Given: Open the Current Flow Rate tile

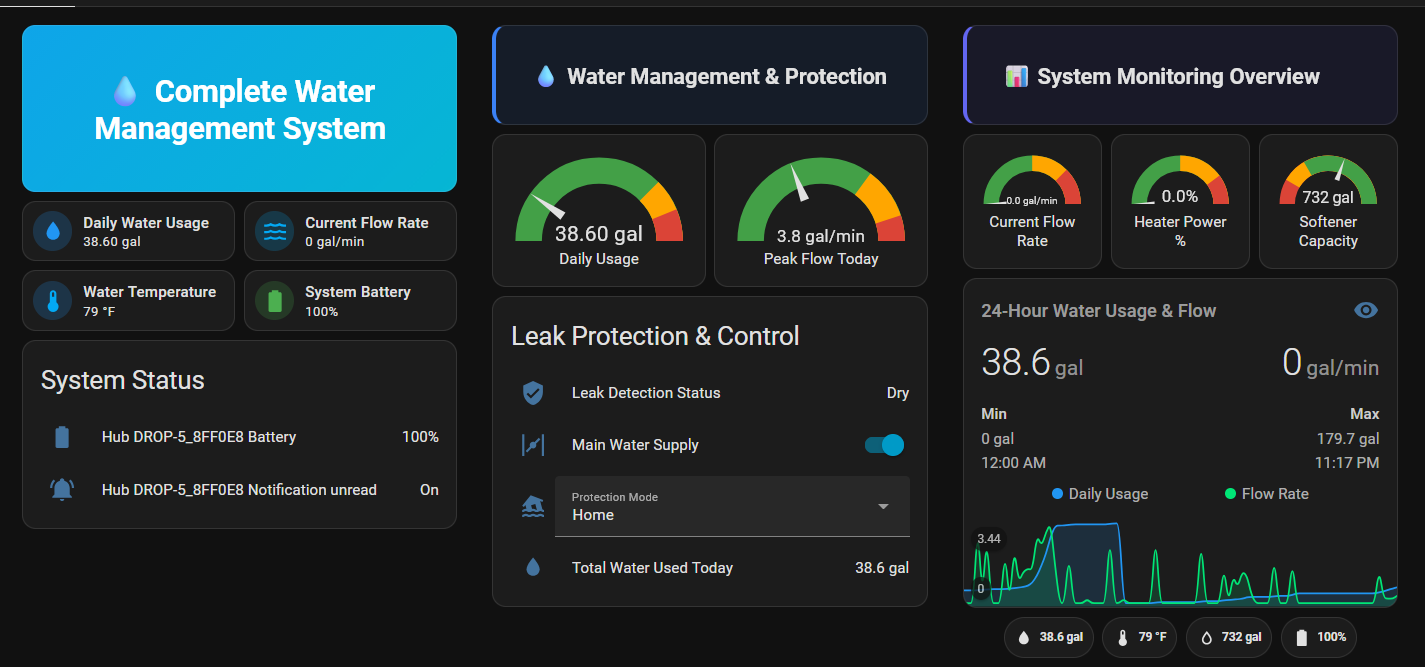Looking at the screenshot, I should pyautogui.click(x=350, y=231).
